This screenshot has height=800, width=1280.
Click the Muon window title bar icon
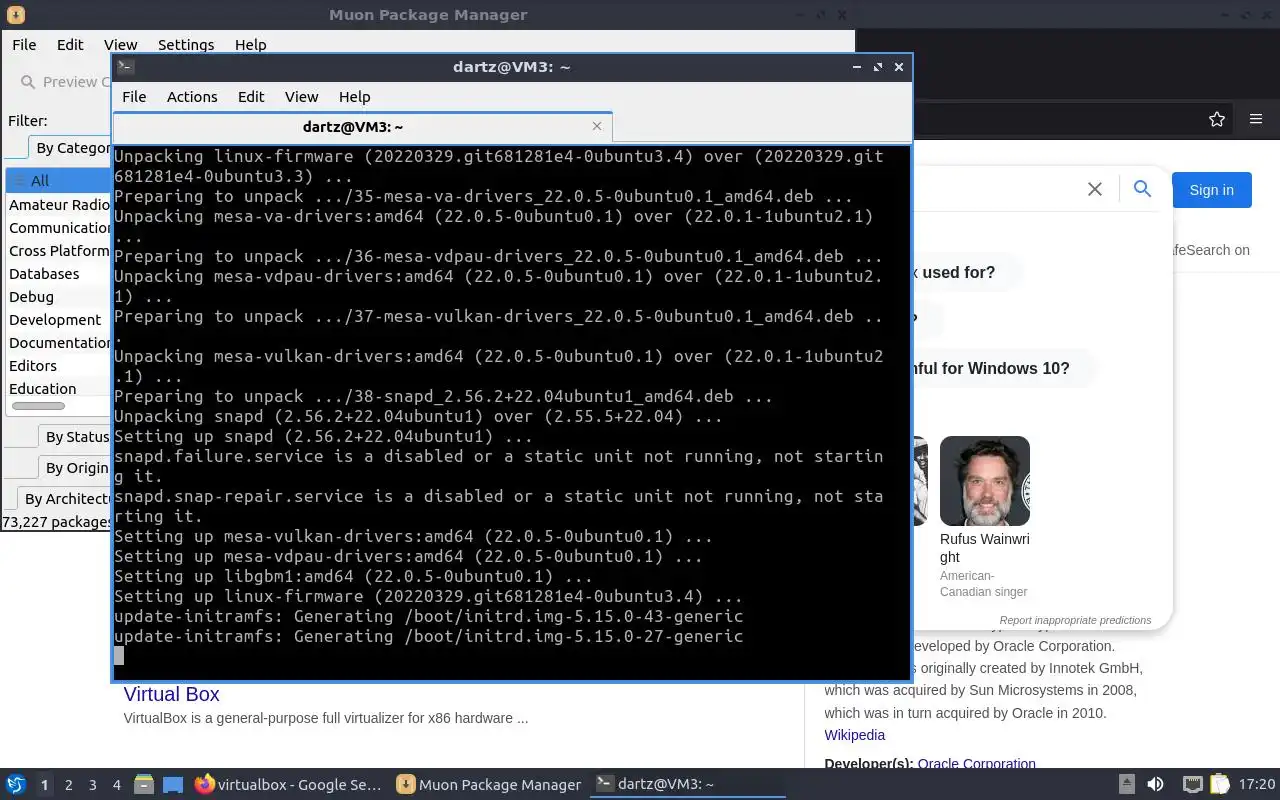(x=15, y=15)
